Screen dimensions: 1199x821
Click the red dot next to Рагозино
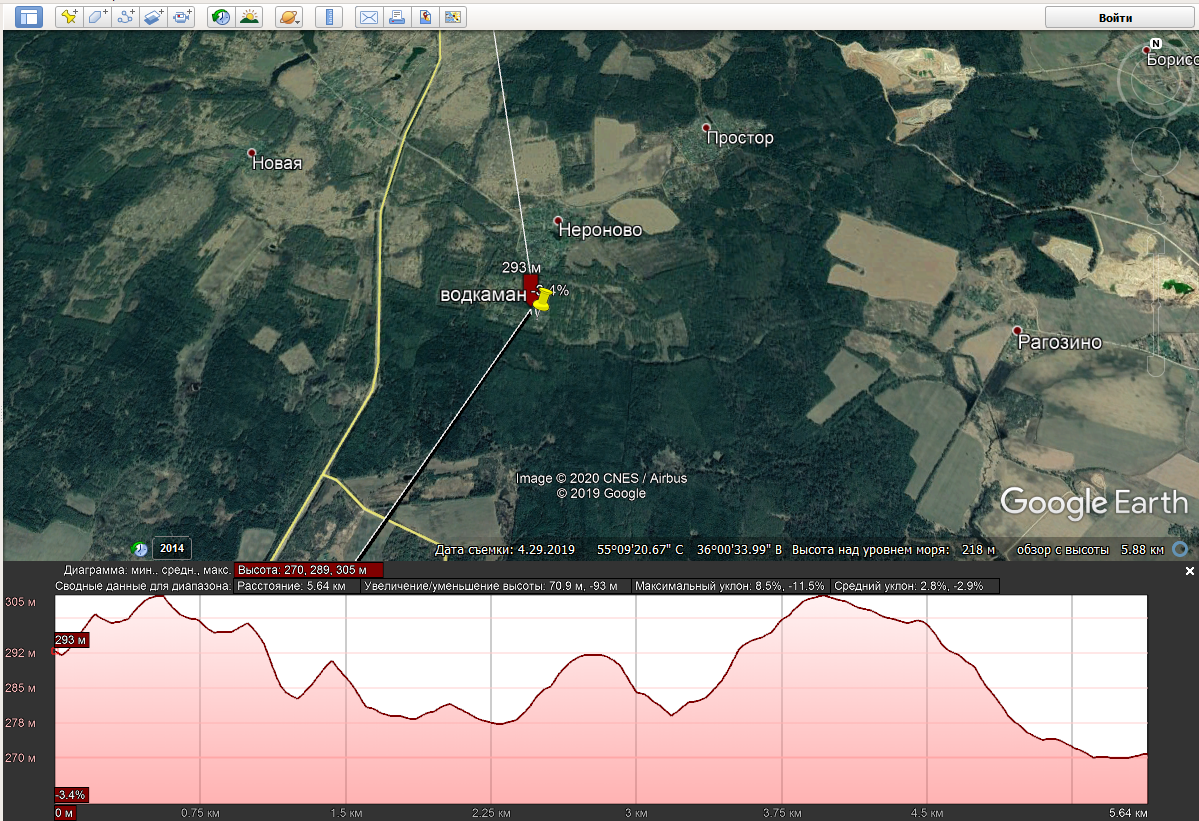point(1017,331)
